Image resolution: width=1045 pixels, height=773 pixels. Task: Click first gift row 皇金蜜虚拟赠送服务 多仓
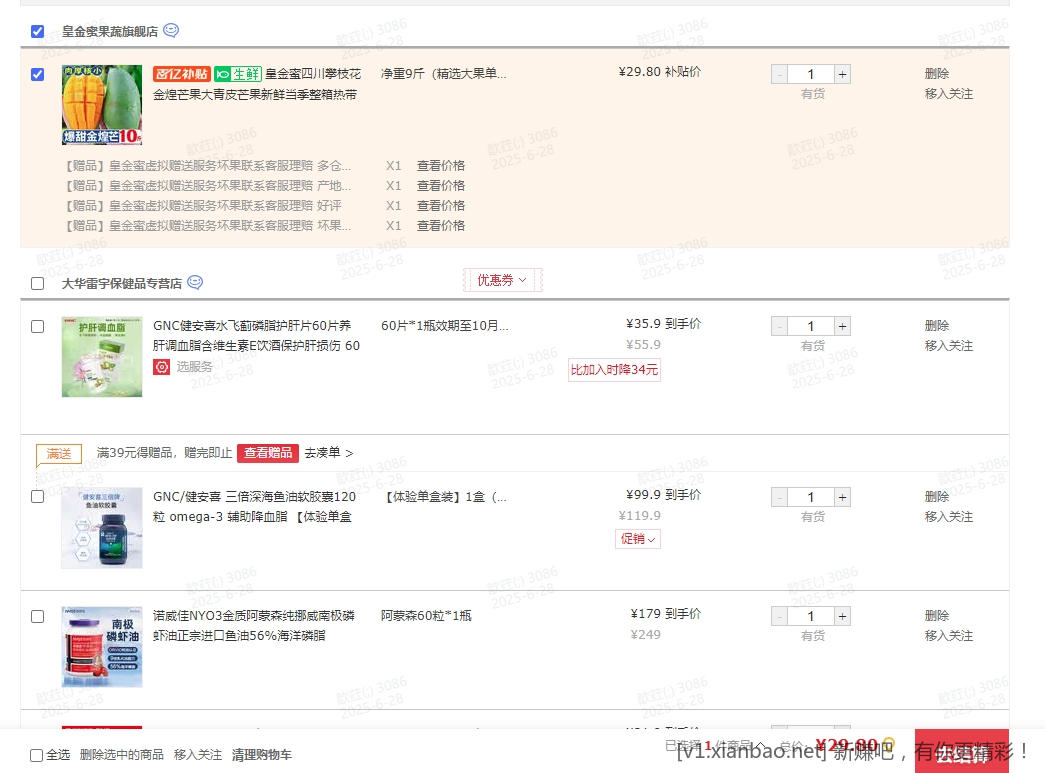click(207, 165)
